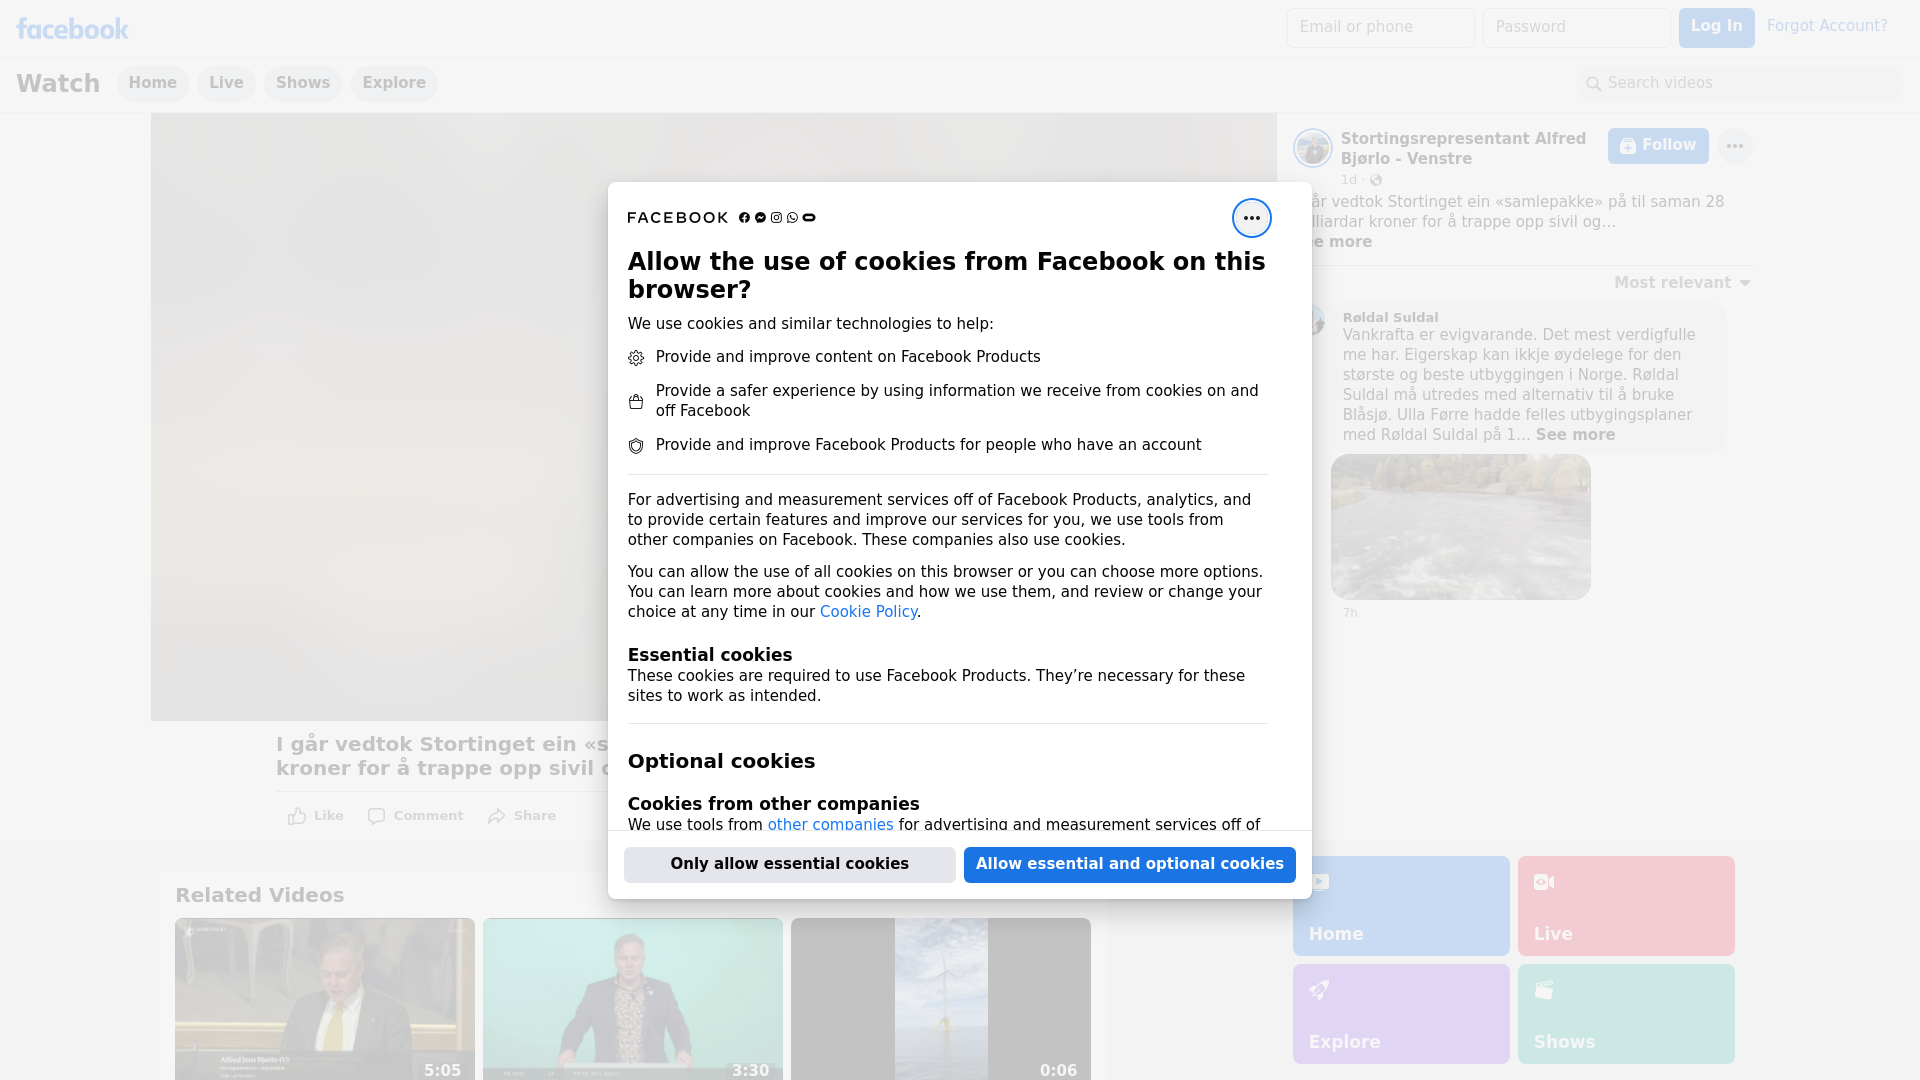This screenshot has width=1920, height=1080.
Task: Open the green Shows clapperboard tile
Action: coord(1626,1014)
